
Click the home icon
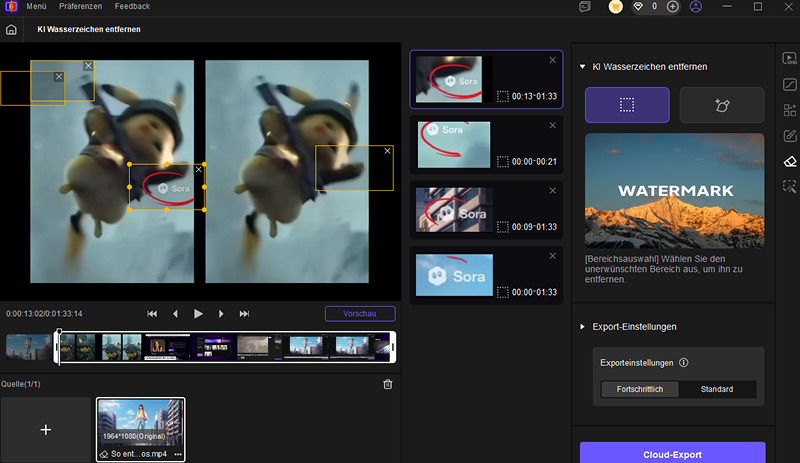coord(11,29)
